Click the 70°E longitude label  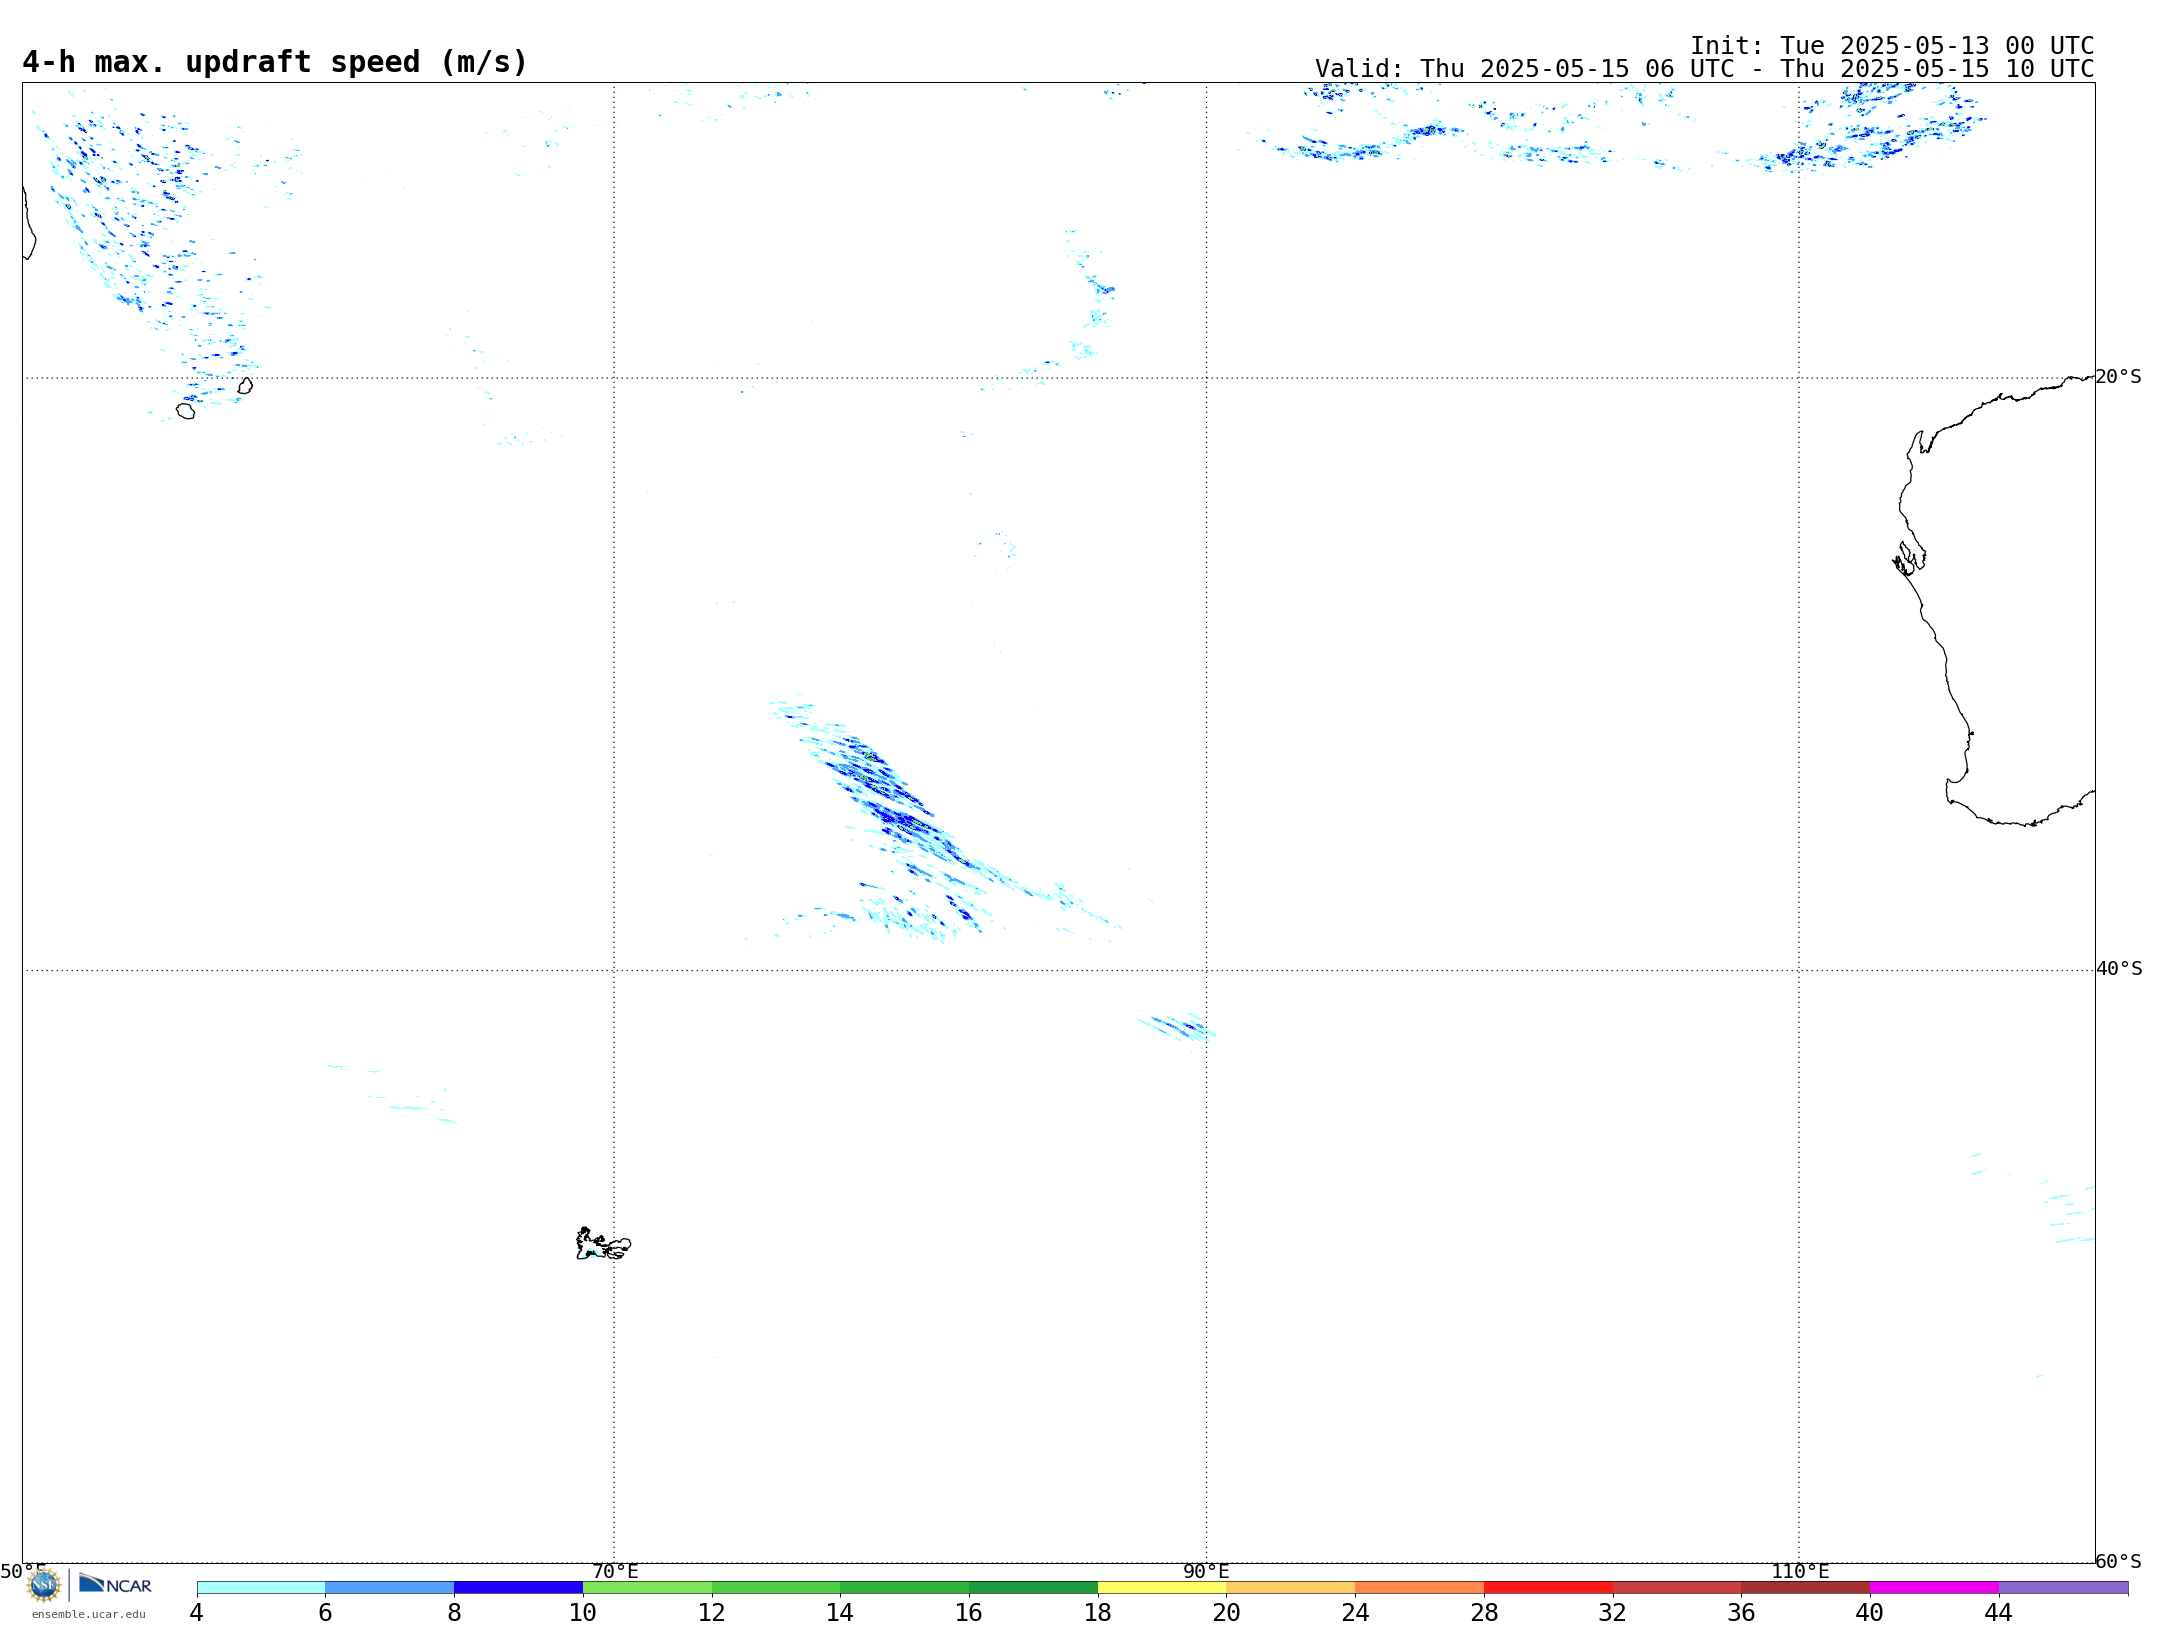[x=615, y=1571]
